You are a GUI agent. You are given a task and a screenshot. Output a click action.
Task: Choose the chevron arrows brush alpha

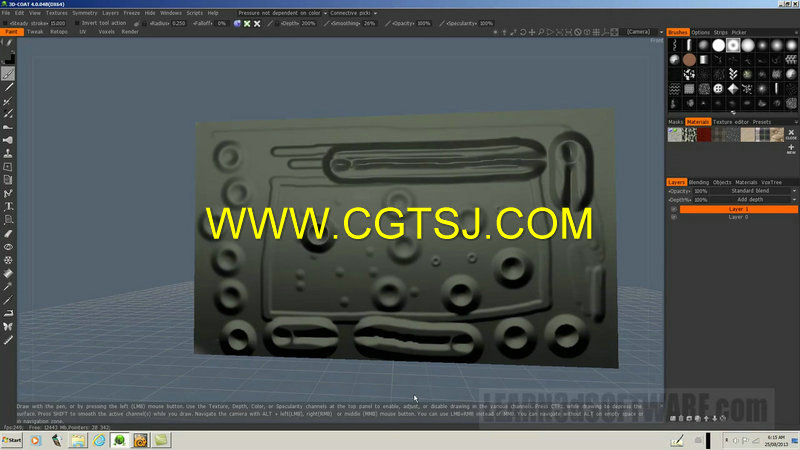point(733,74)
